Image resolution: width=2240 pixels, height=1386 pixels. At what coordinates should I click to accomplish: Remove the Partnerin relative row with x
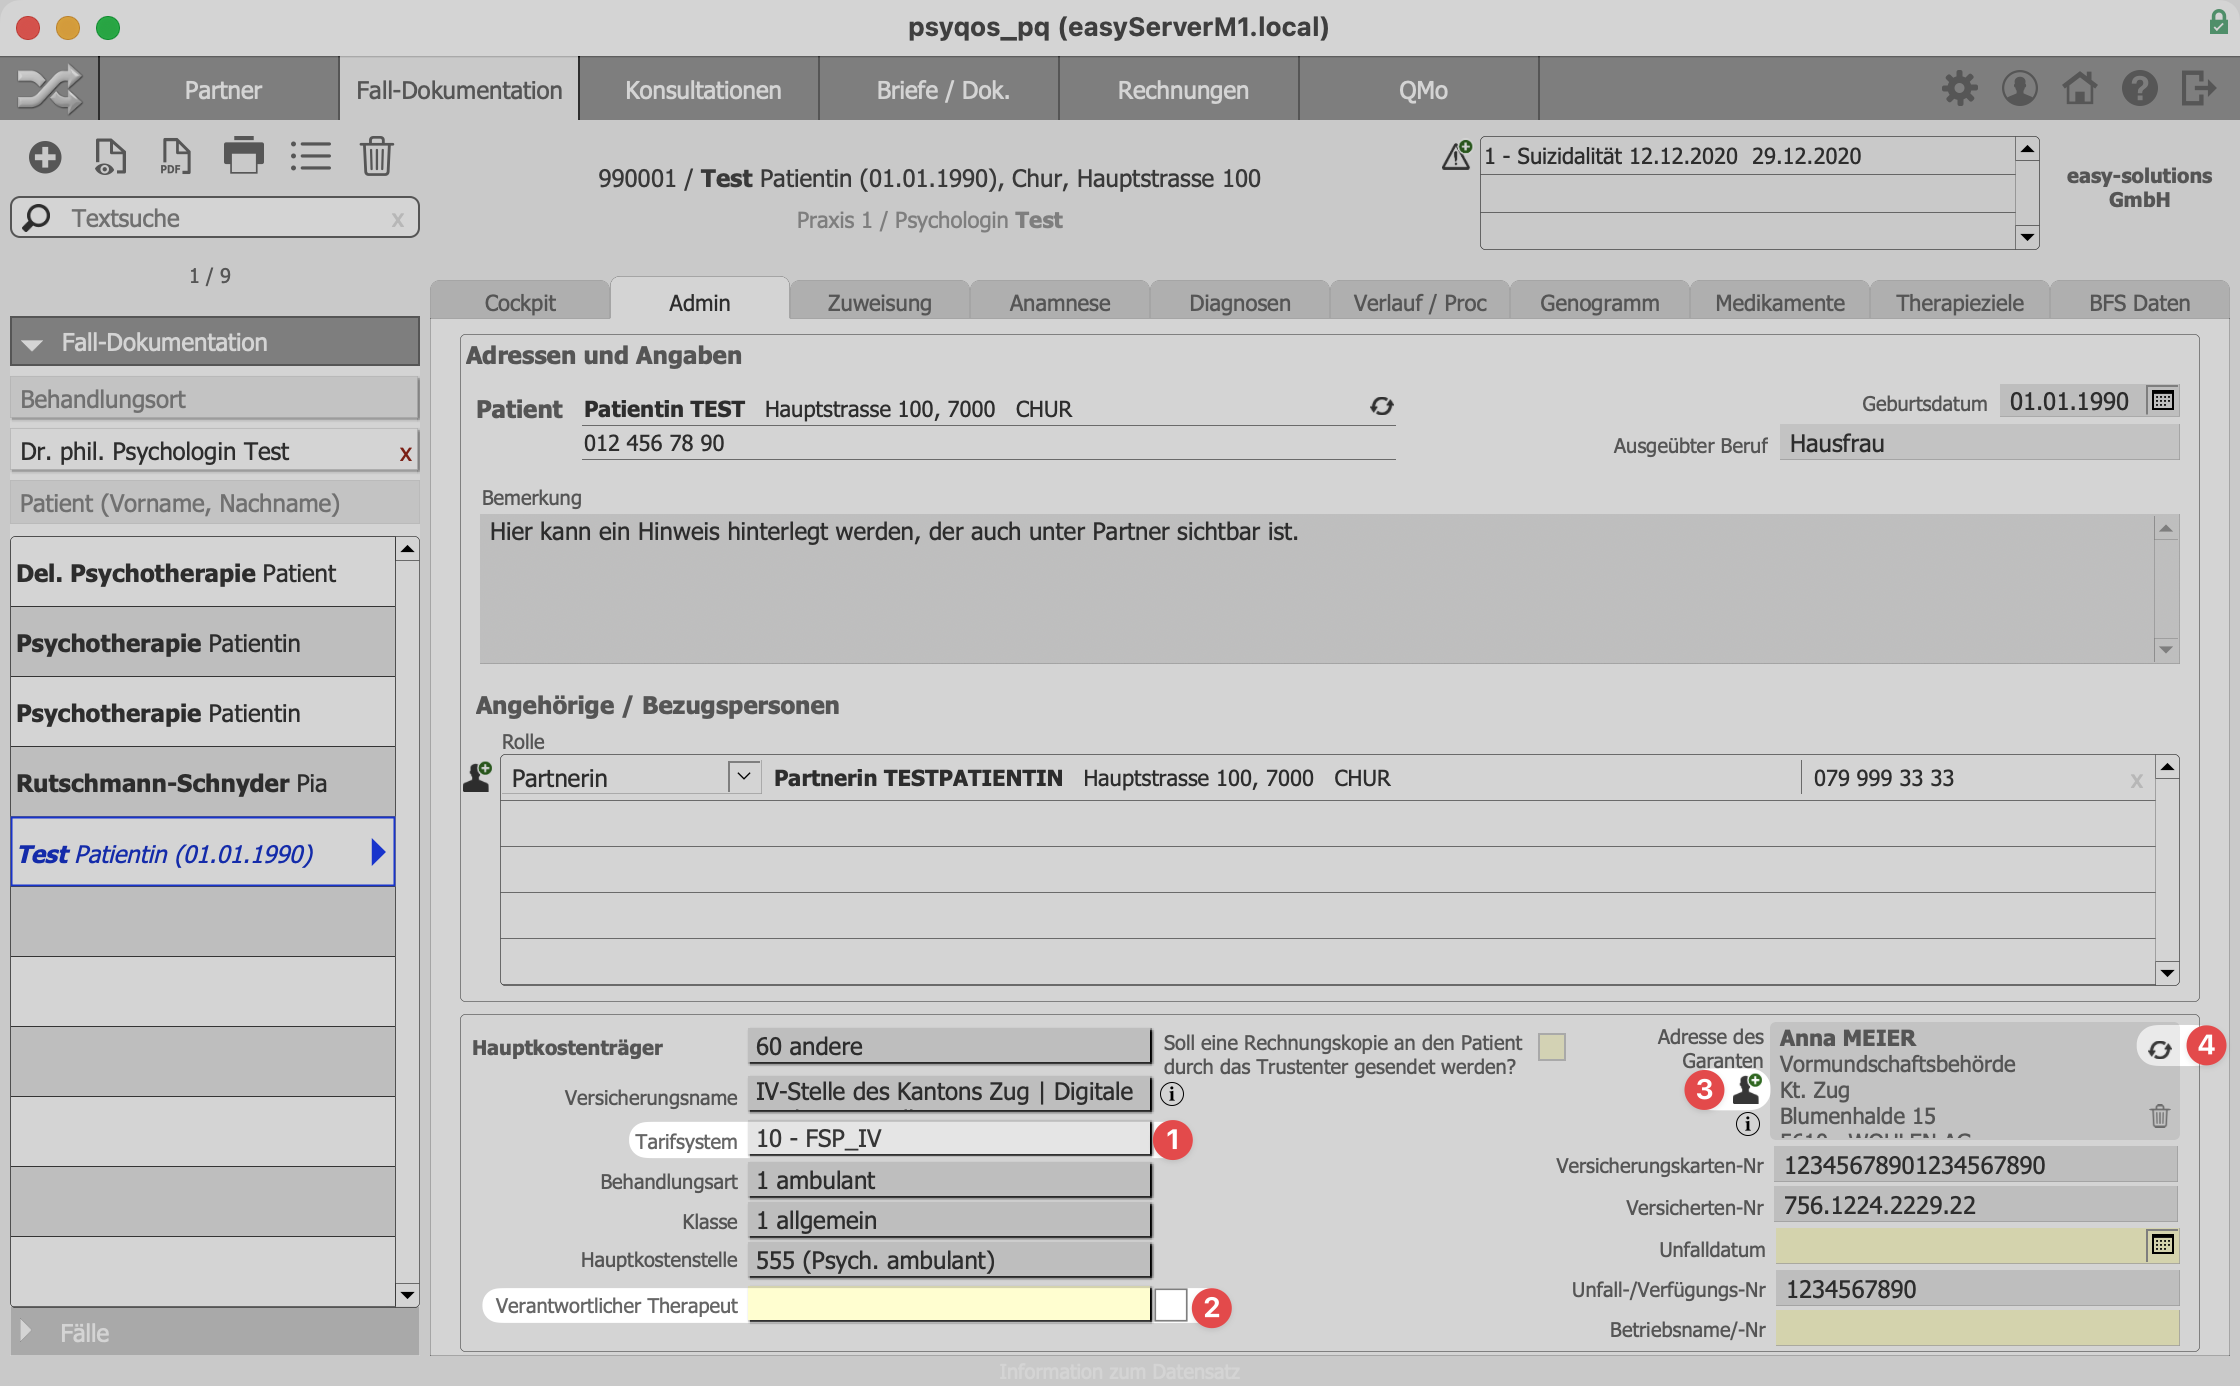pos(2136,780)
